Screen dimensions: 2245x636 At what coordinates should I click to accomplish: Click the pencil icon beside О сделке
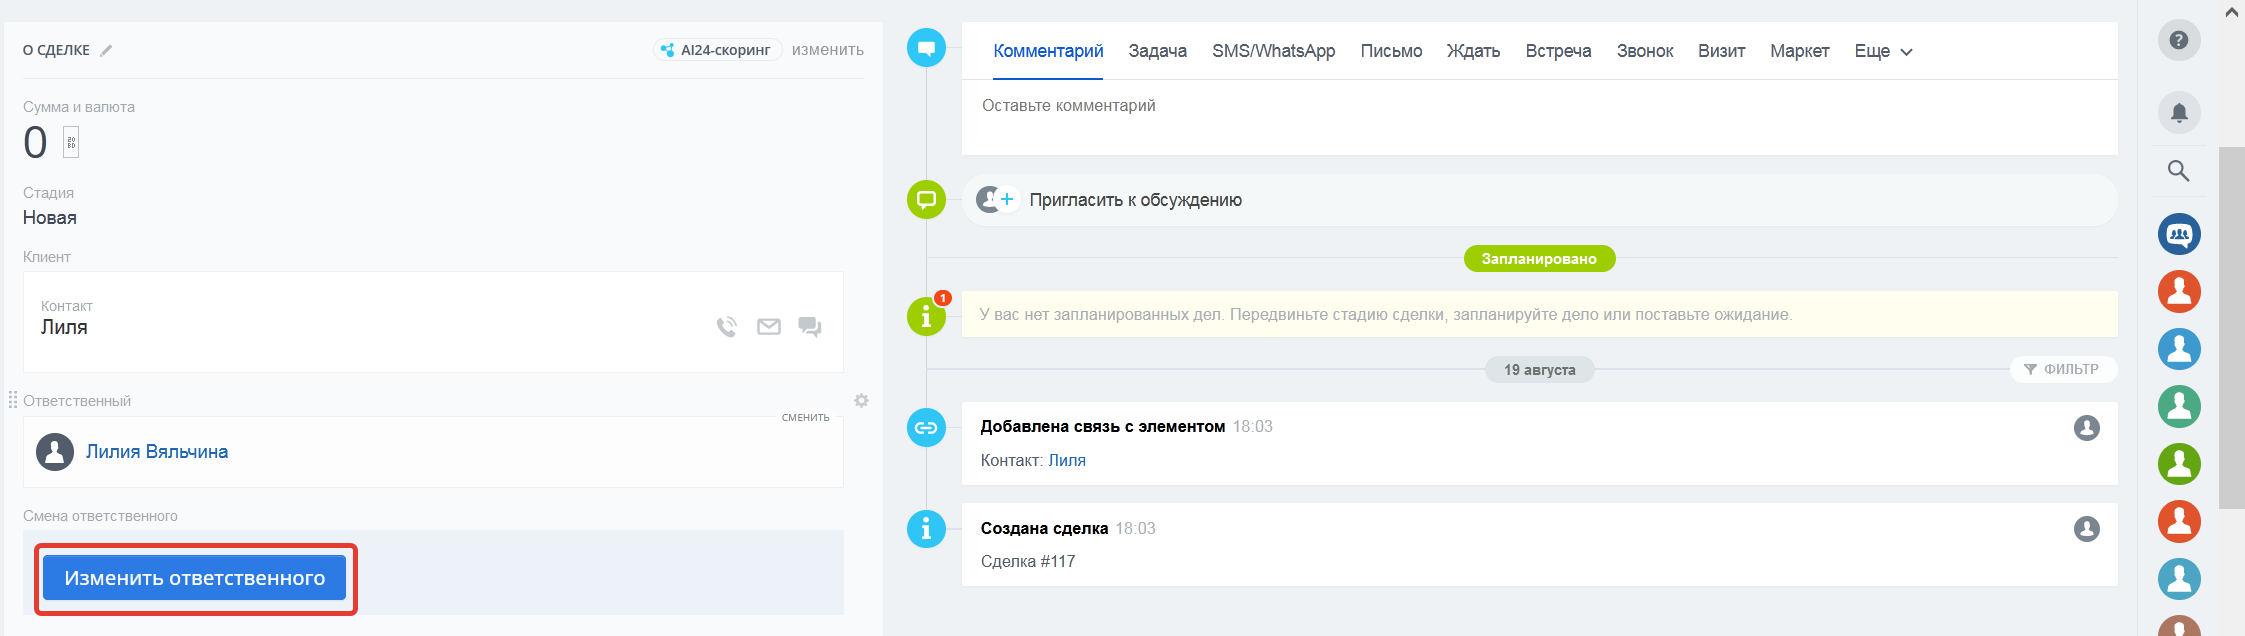(106, 51)
